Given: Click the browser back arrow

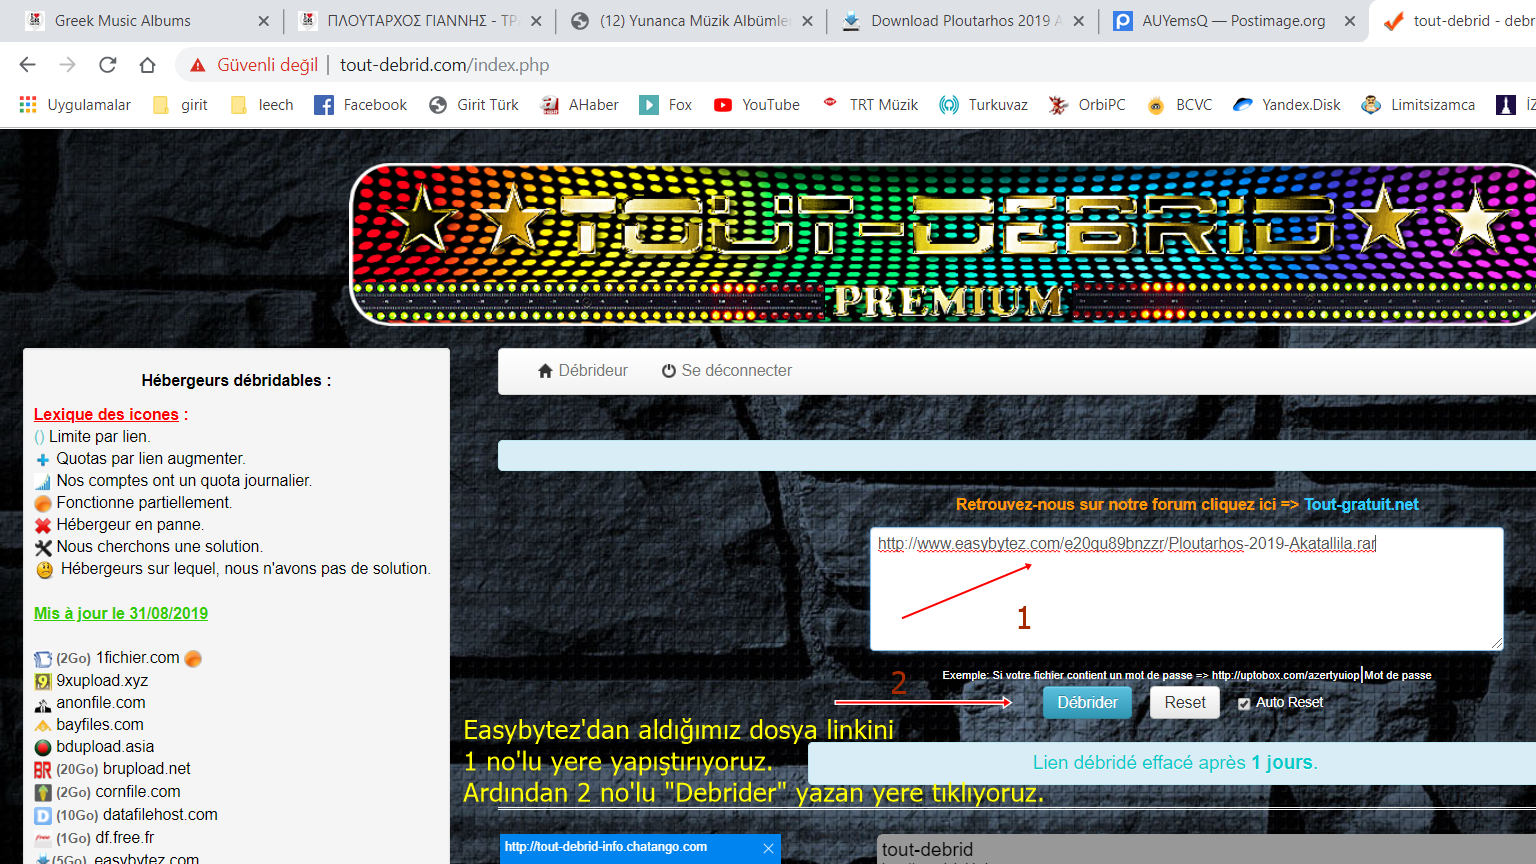Looking at the screenshot, I should pyautogui.click(x=27, y=65).
